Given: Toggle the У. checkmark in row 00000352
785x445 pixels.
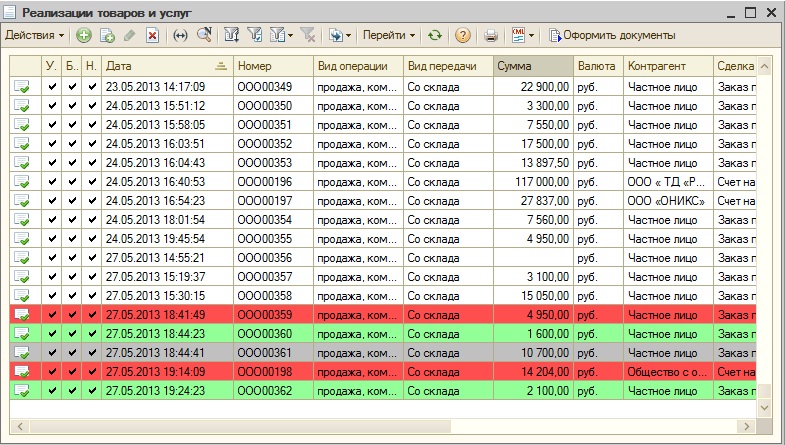Looking at the screenshot, I should point(52,144).
